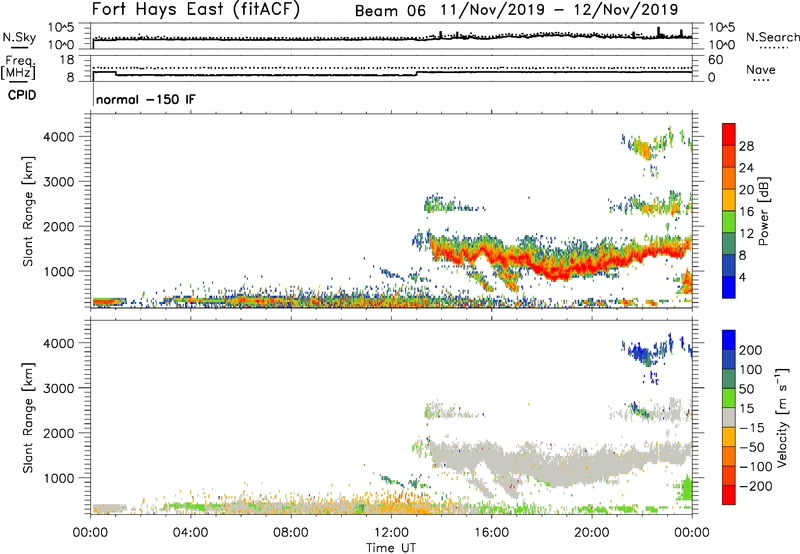
Task: Click the dark blue top of Velocity color bar
Action: coord(729,339)
